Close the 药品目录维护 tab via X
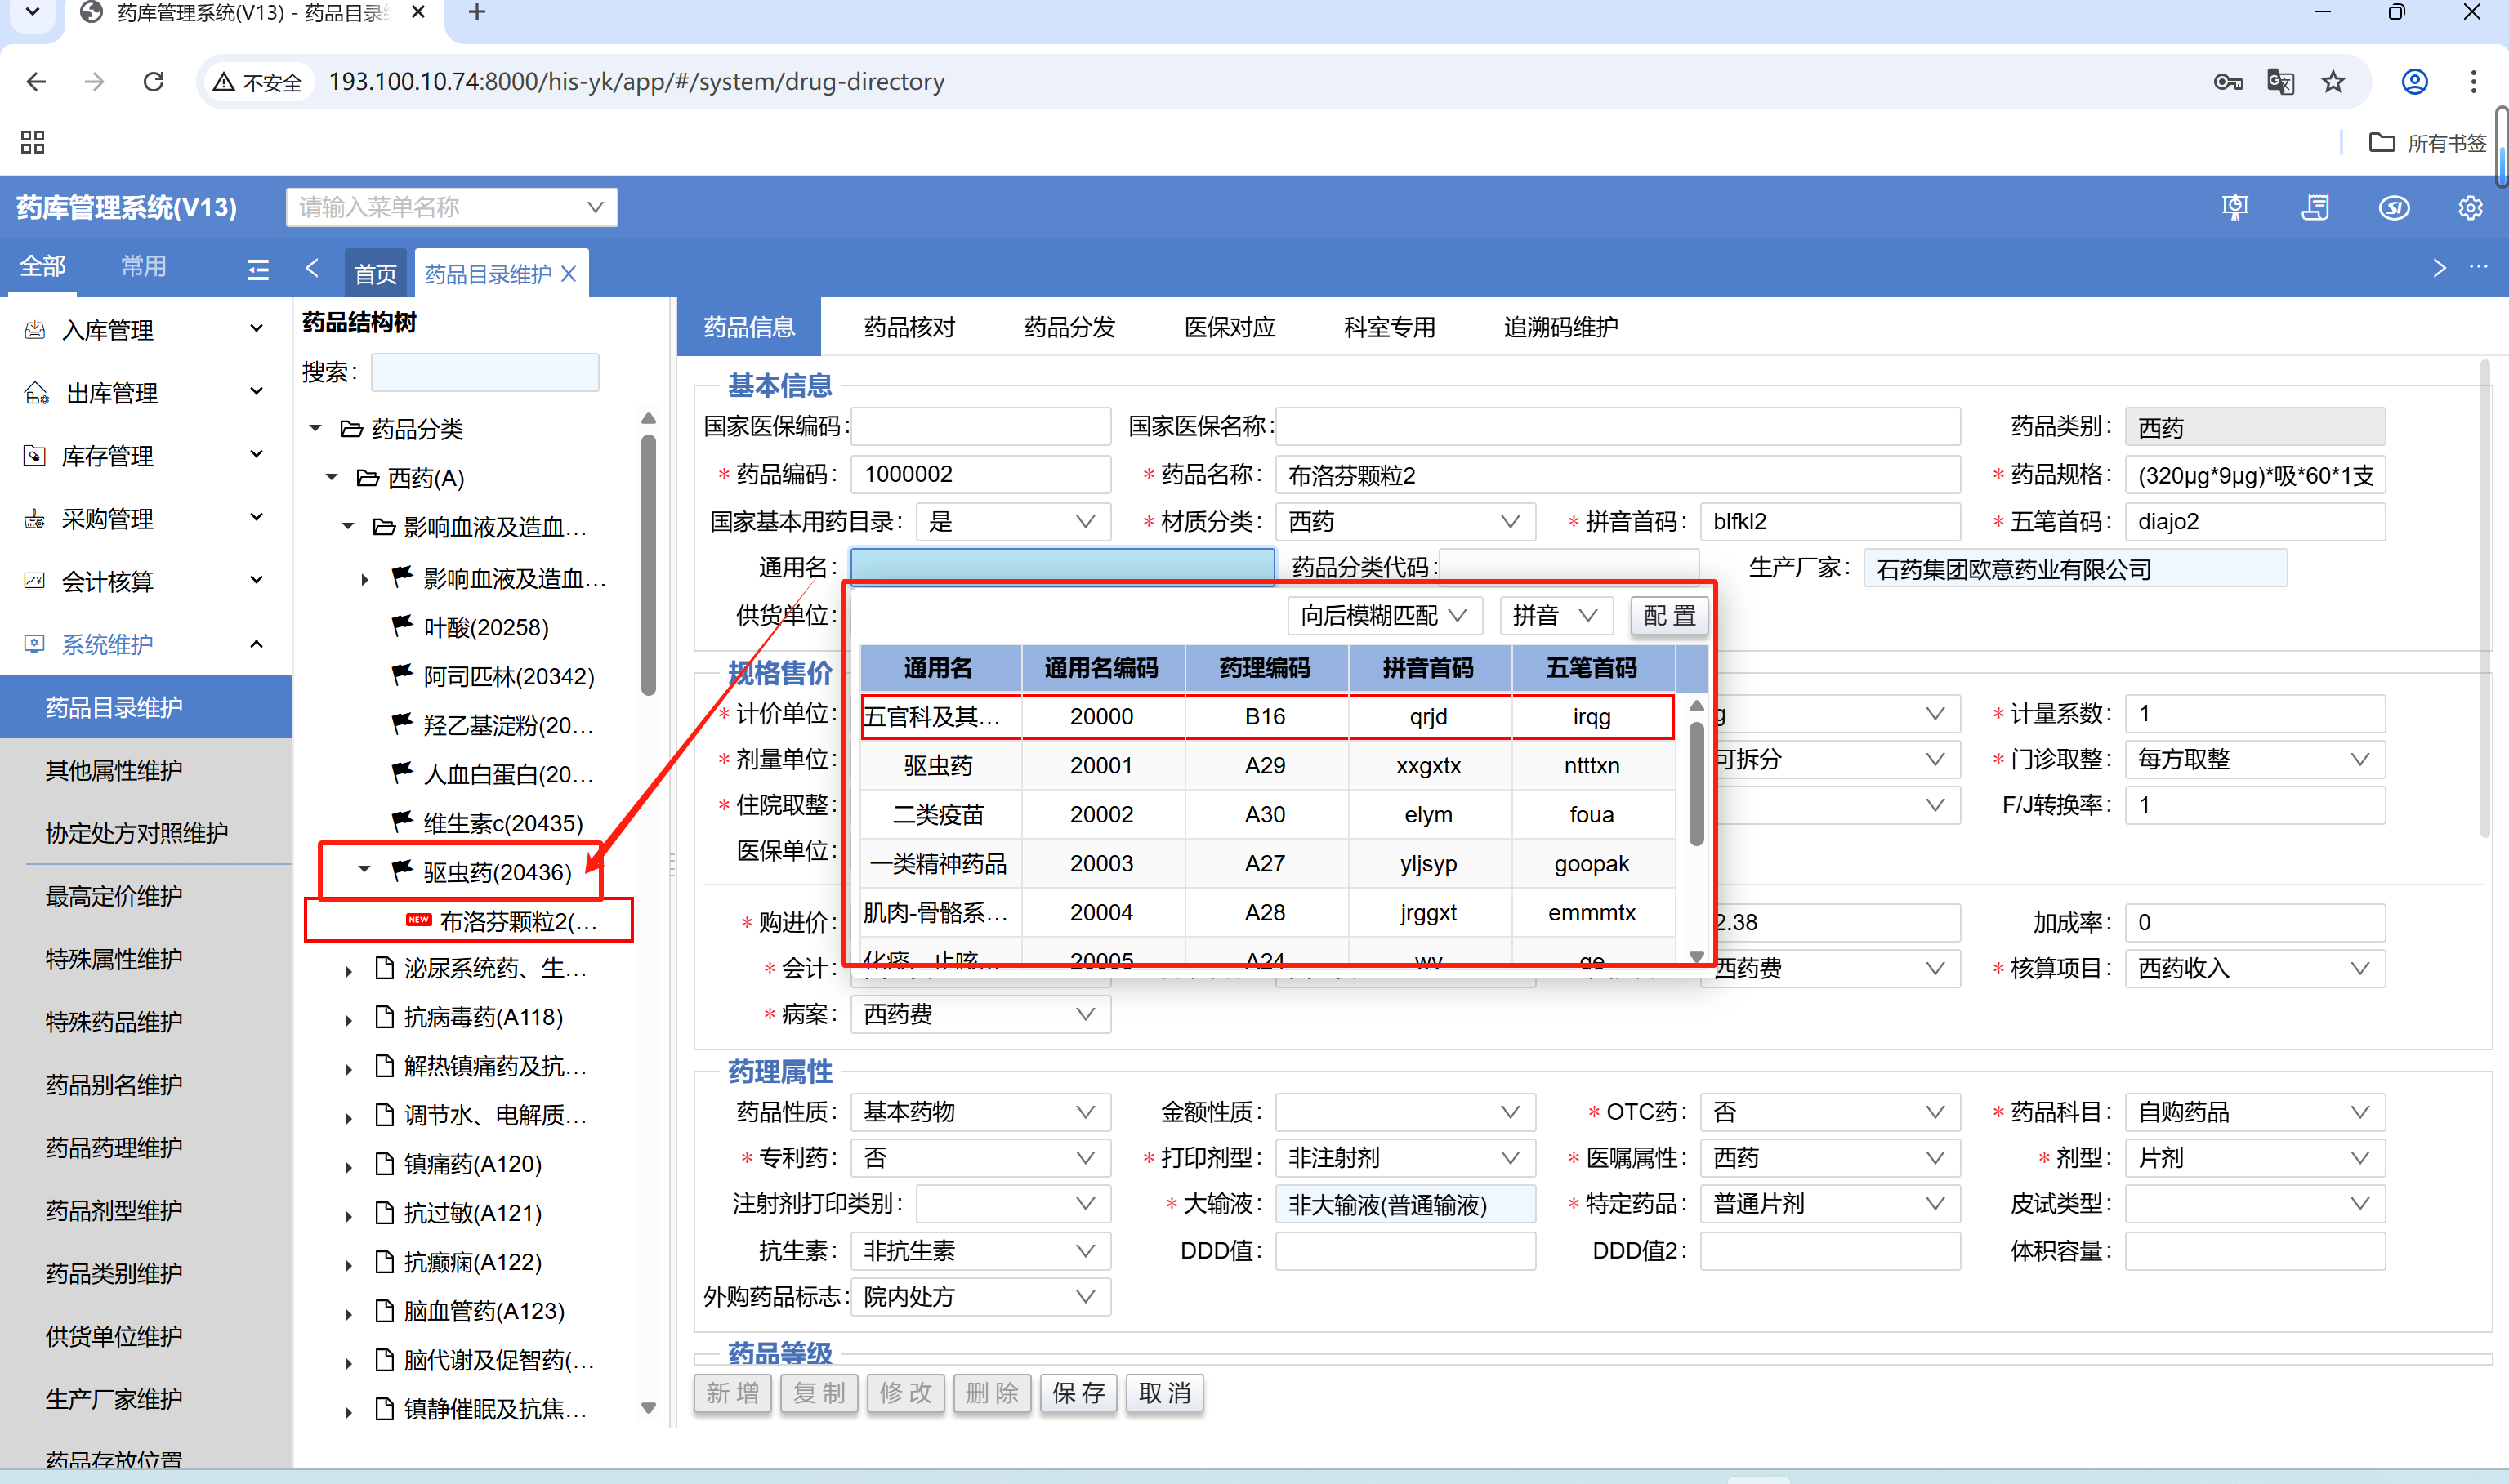 [569, 274]
